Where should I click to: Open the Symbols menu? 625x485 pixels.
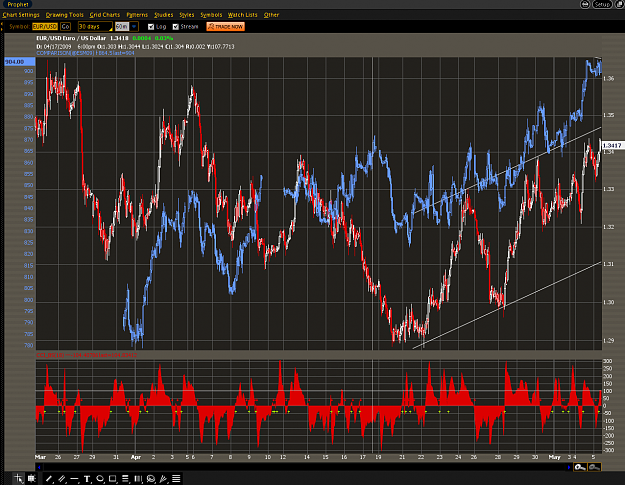coord(211,15)
